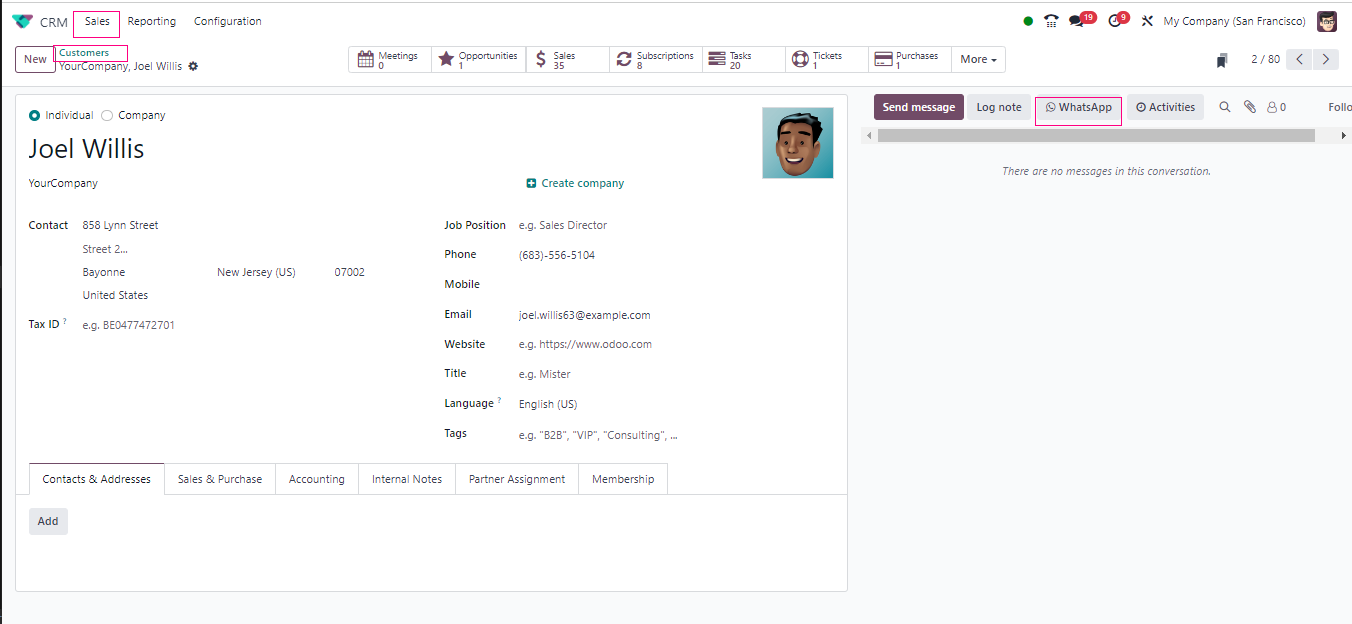This screenshot has width=1352, height=624.
Task: Open the conversations icon with 19 badge
Action: pos(1077,21)
